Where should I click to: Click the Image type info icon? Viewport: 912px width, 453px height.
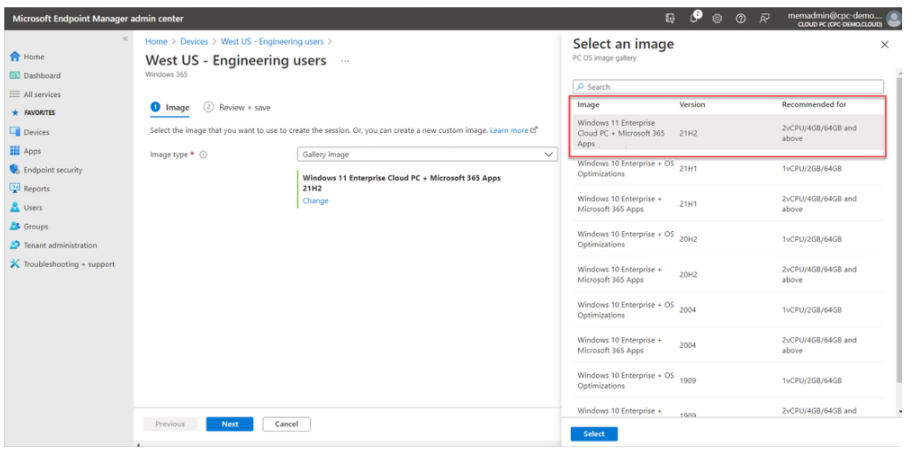[x=203, y=155]
